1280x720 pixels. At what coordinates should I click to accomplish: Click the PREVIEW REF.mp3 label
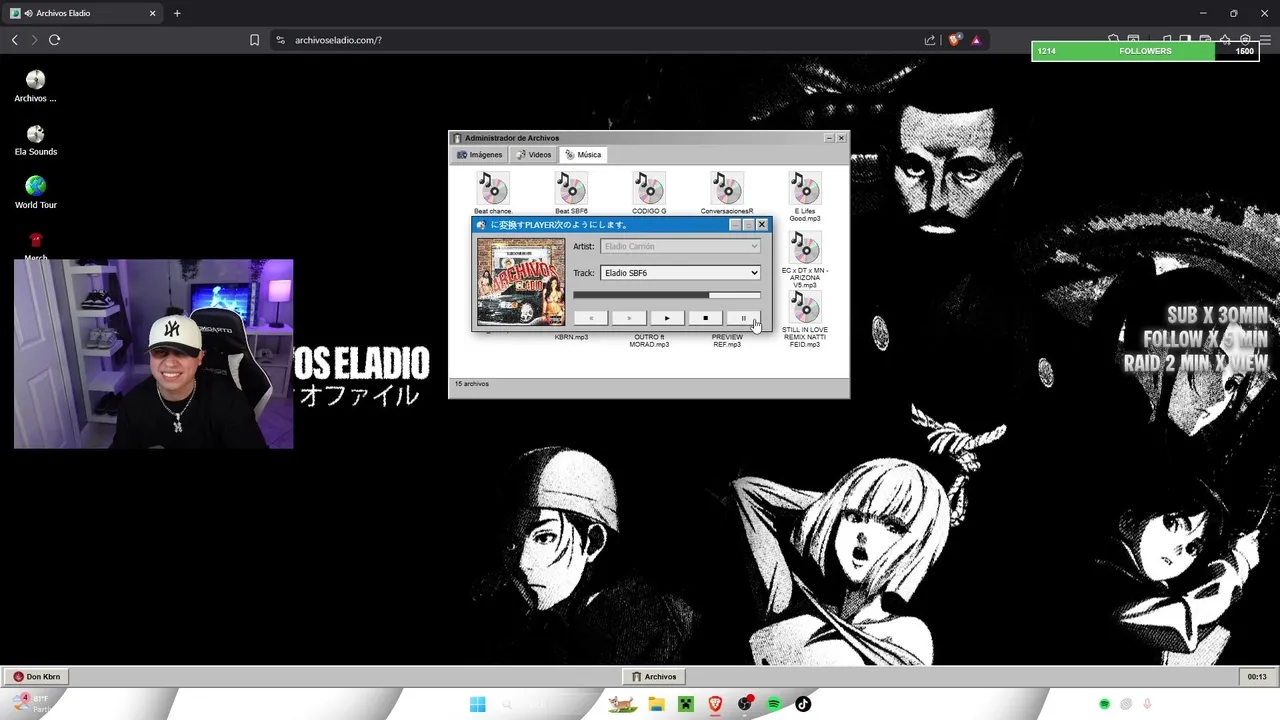coord(727,341)
